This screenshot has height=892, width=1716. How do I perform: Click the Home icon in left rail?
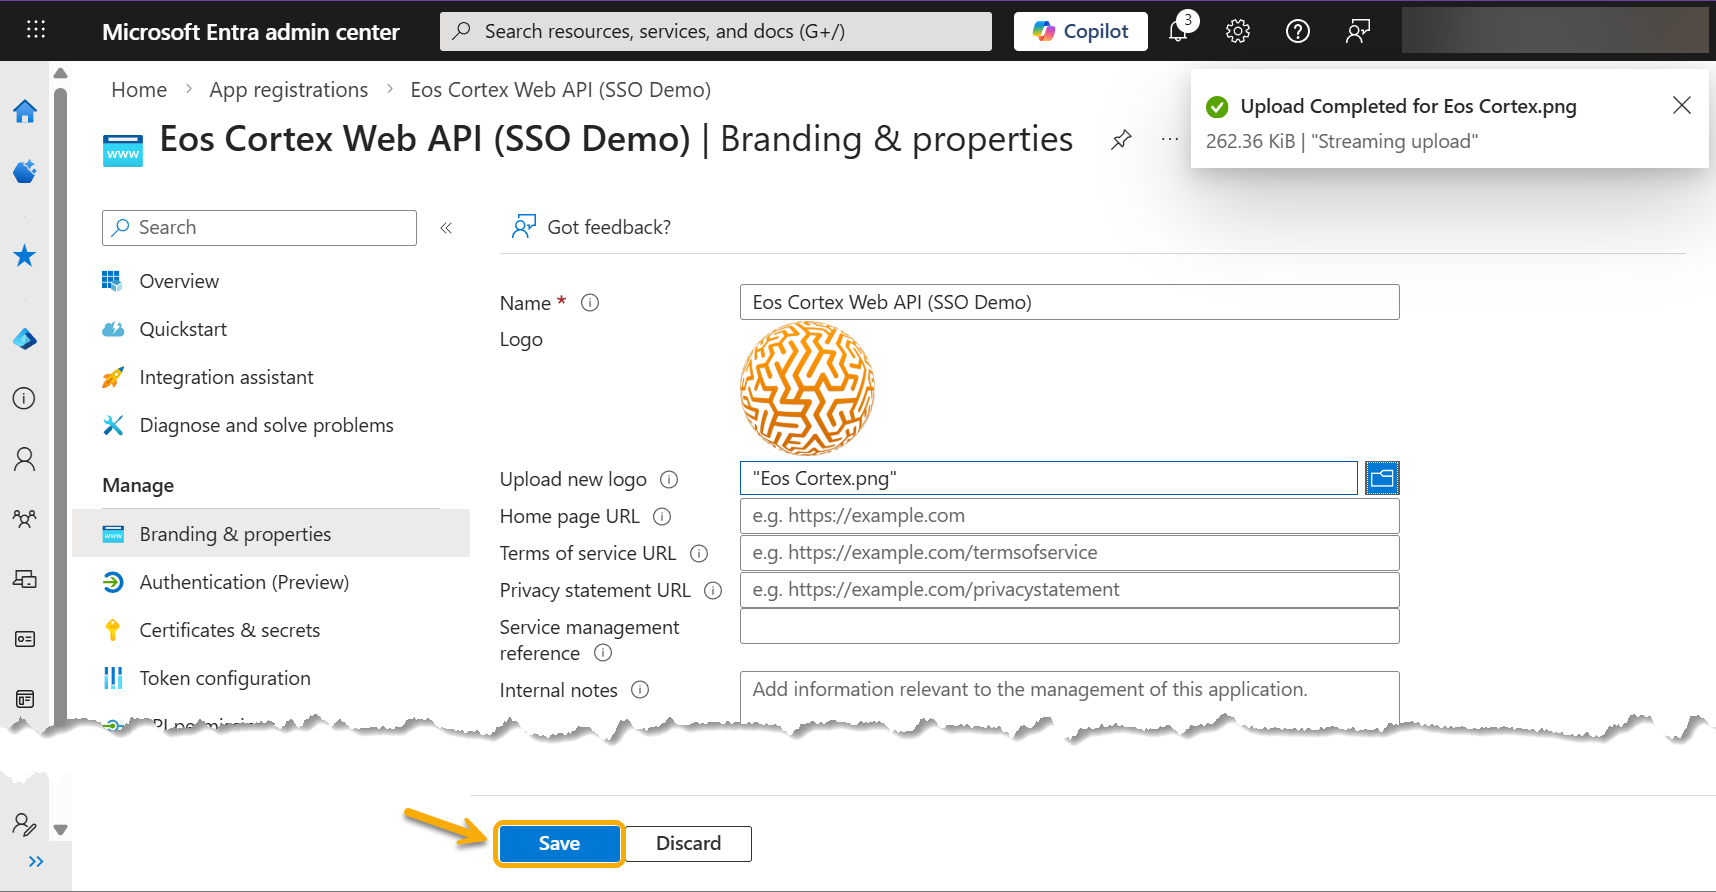[25, 111]
